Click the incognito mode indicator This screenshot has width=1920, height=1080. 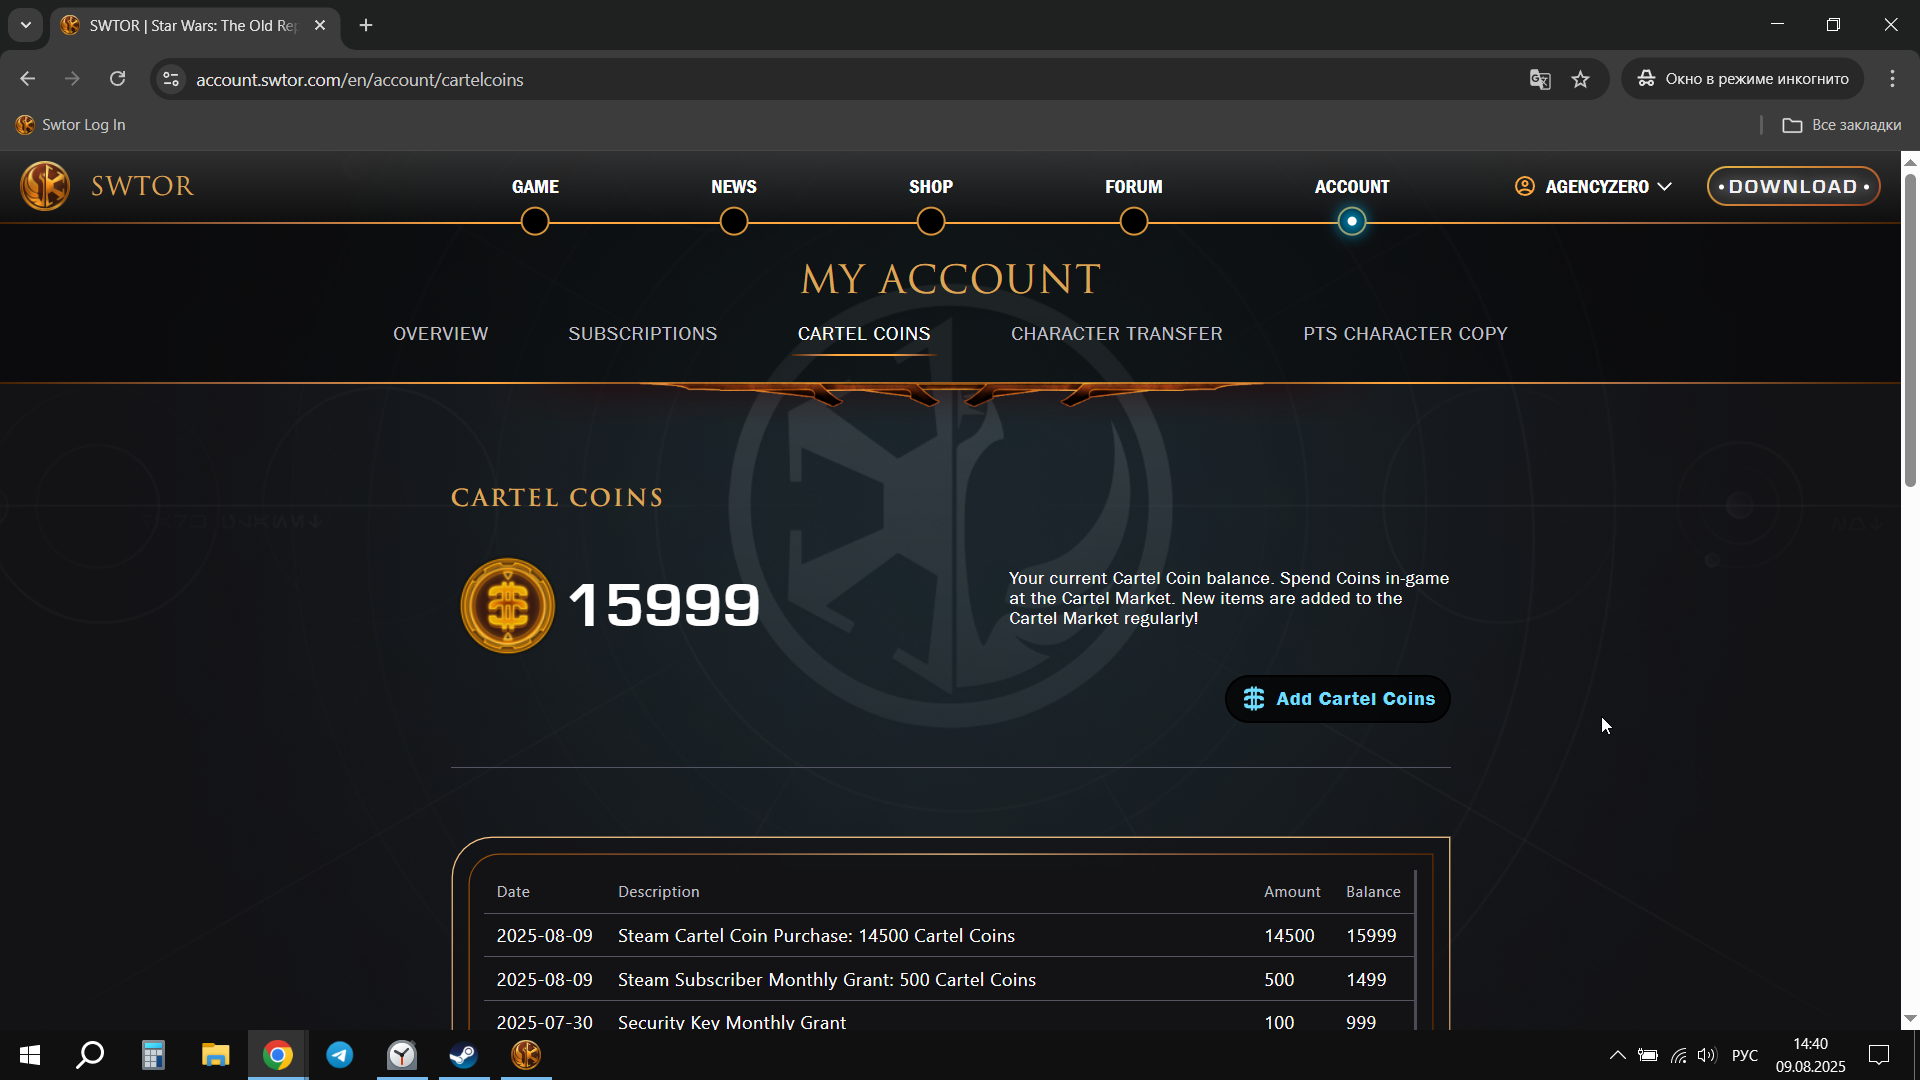coord(1742,79)
